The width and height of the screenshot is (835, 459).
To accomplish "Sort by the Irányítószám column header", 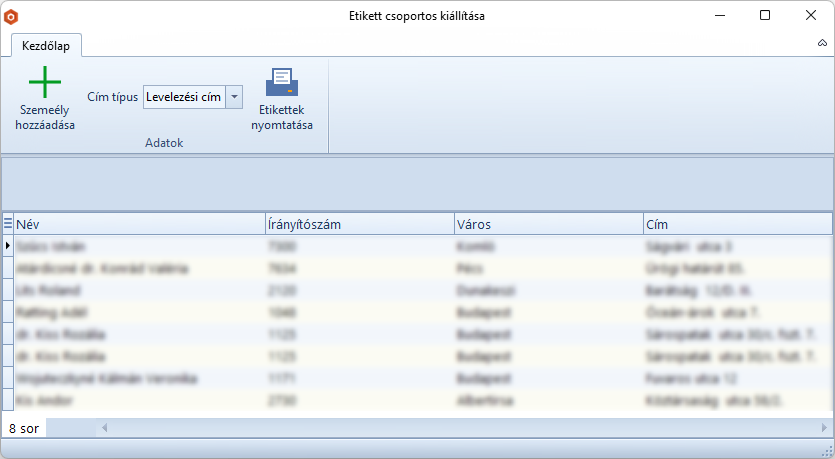I will tap(358, 224).
